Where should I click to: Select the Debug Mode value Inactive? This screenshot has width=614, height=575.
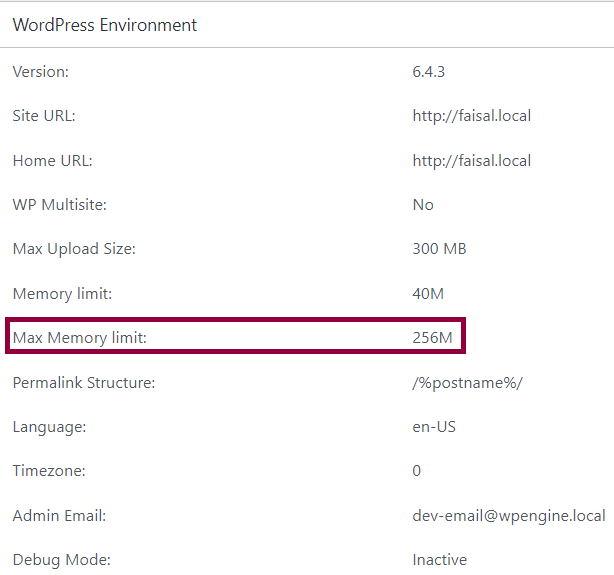[x=440, y=560]
